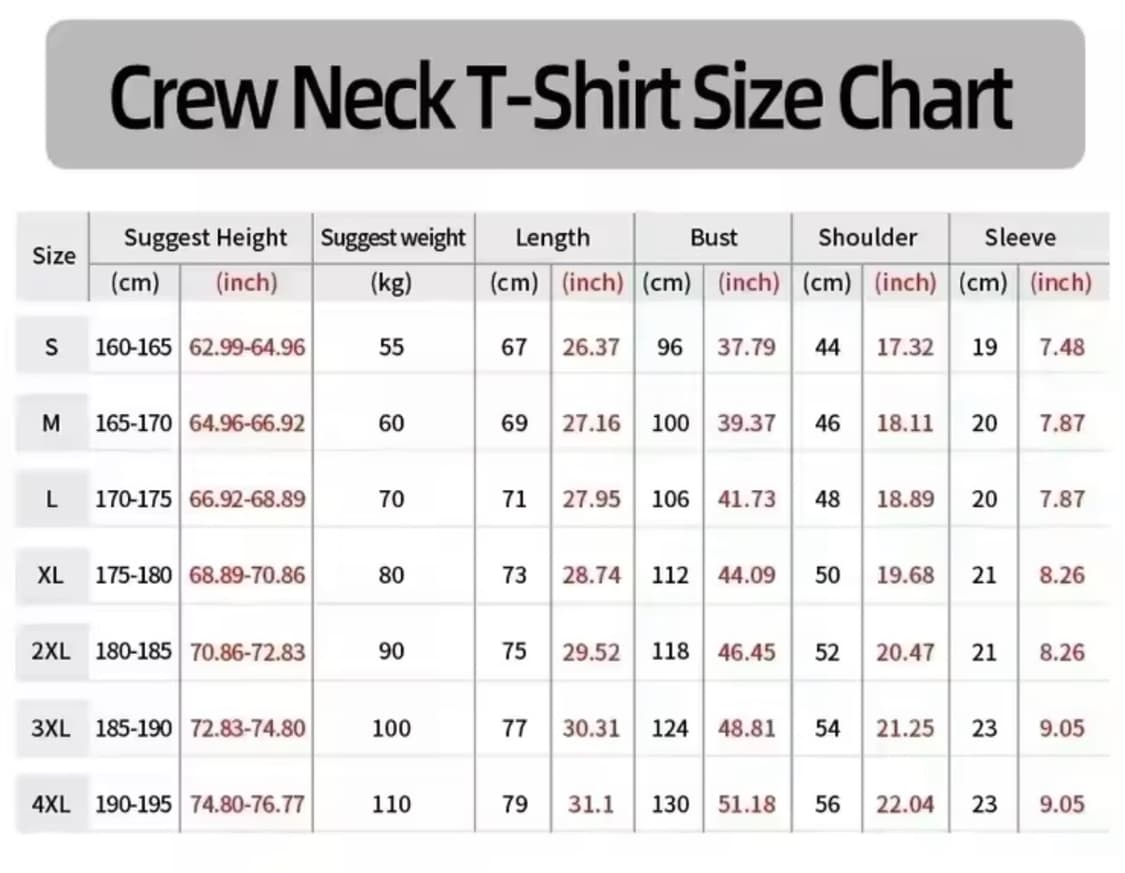Select the "S" size row label

[52, 348]
